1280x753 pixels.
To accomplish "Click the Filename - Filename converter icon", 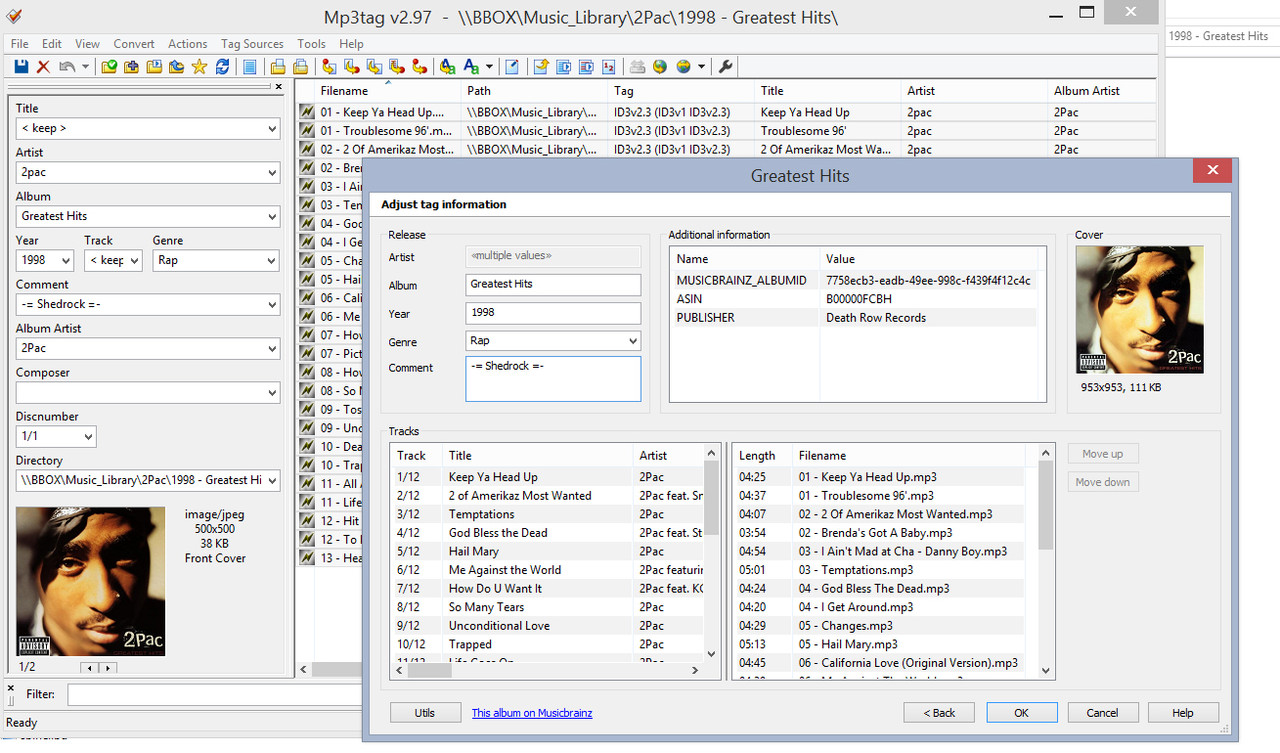I will tap(374, 67).
